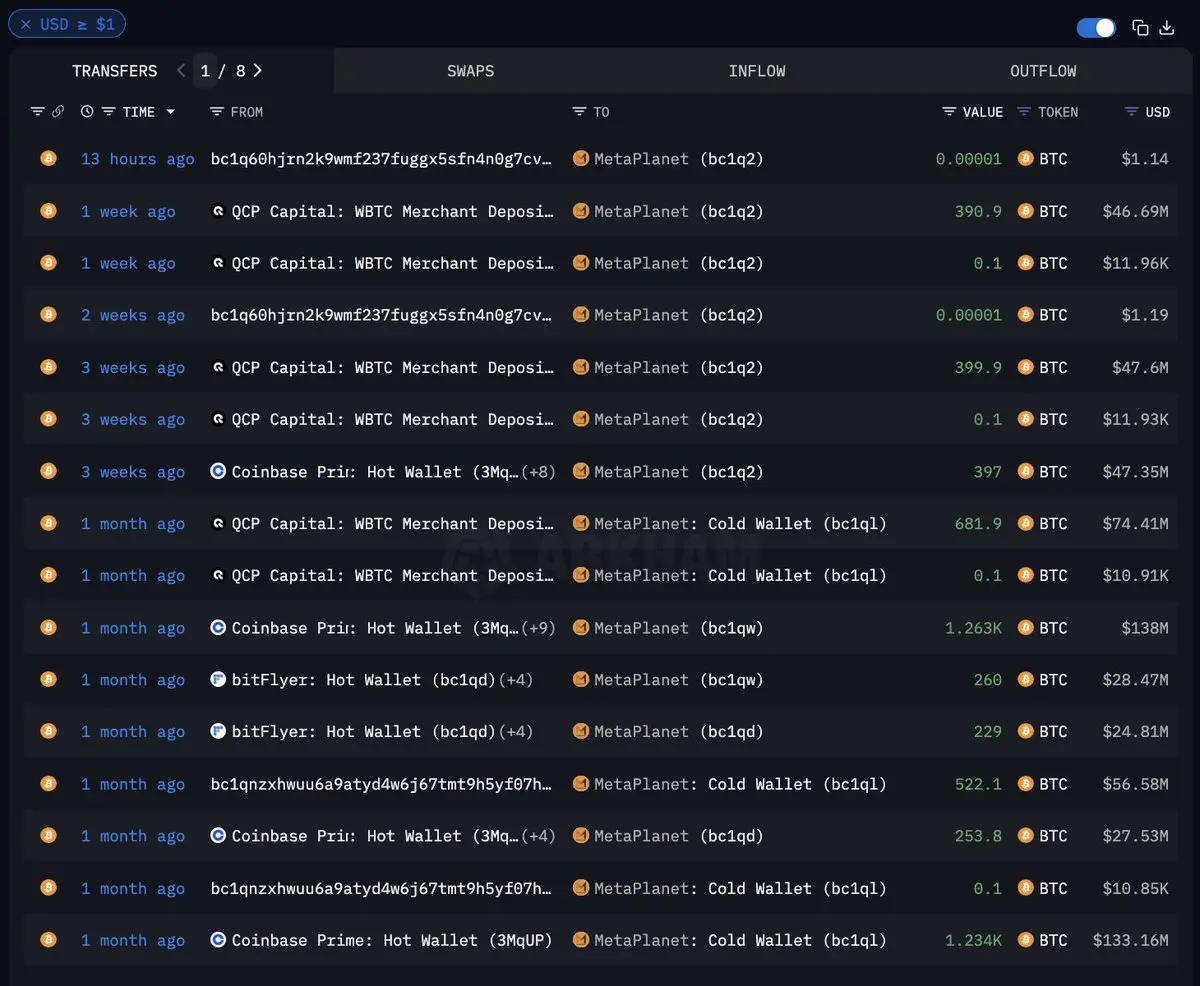Expand (+4) badge in the $28.47M row

pos(516,680)
